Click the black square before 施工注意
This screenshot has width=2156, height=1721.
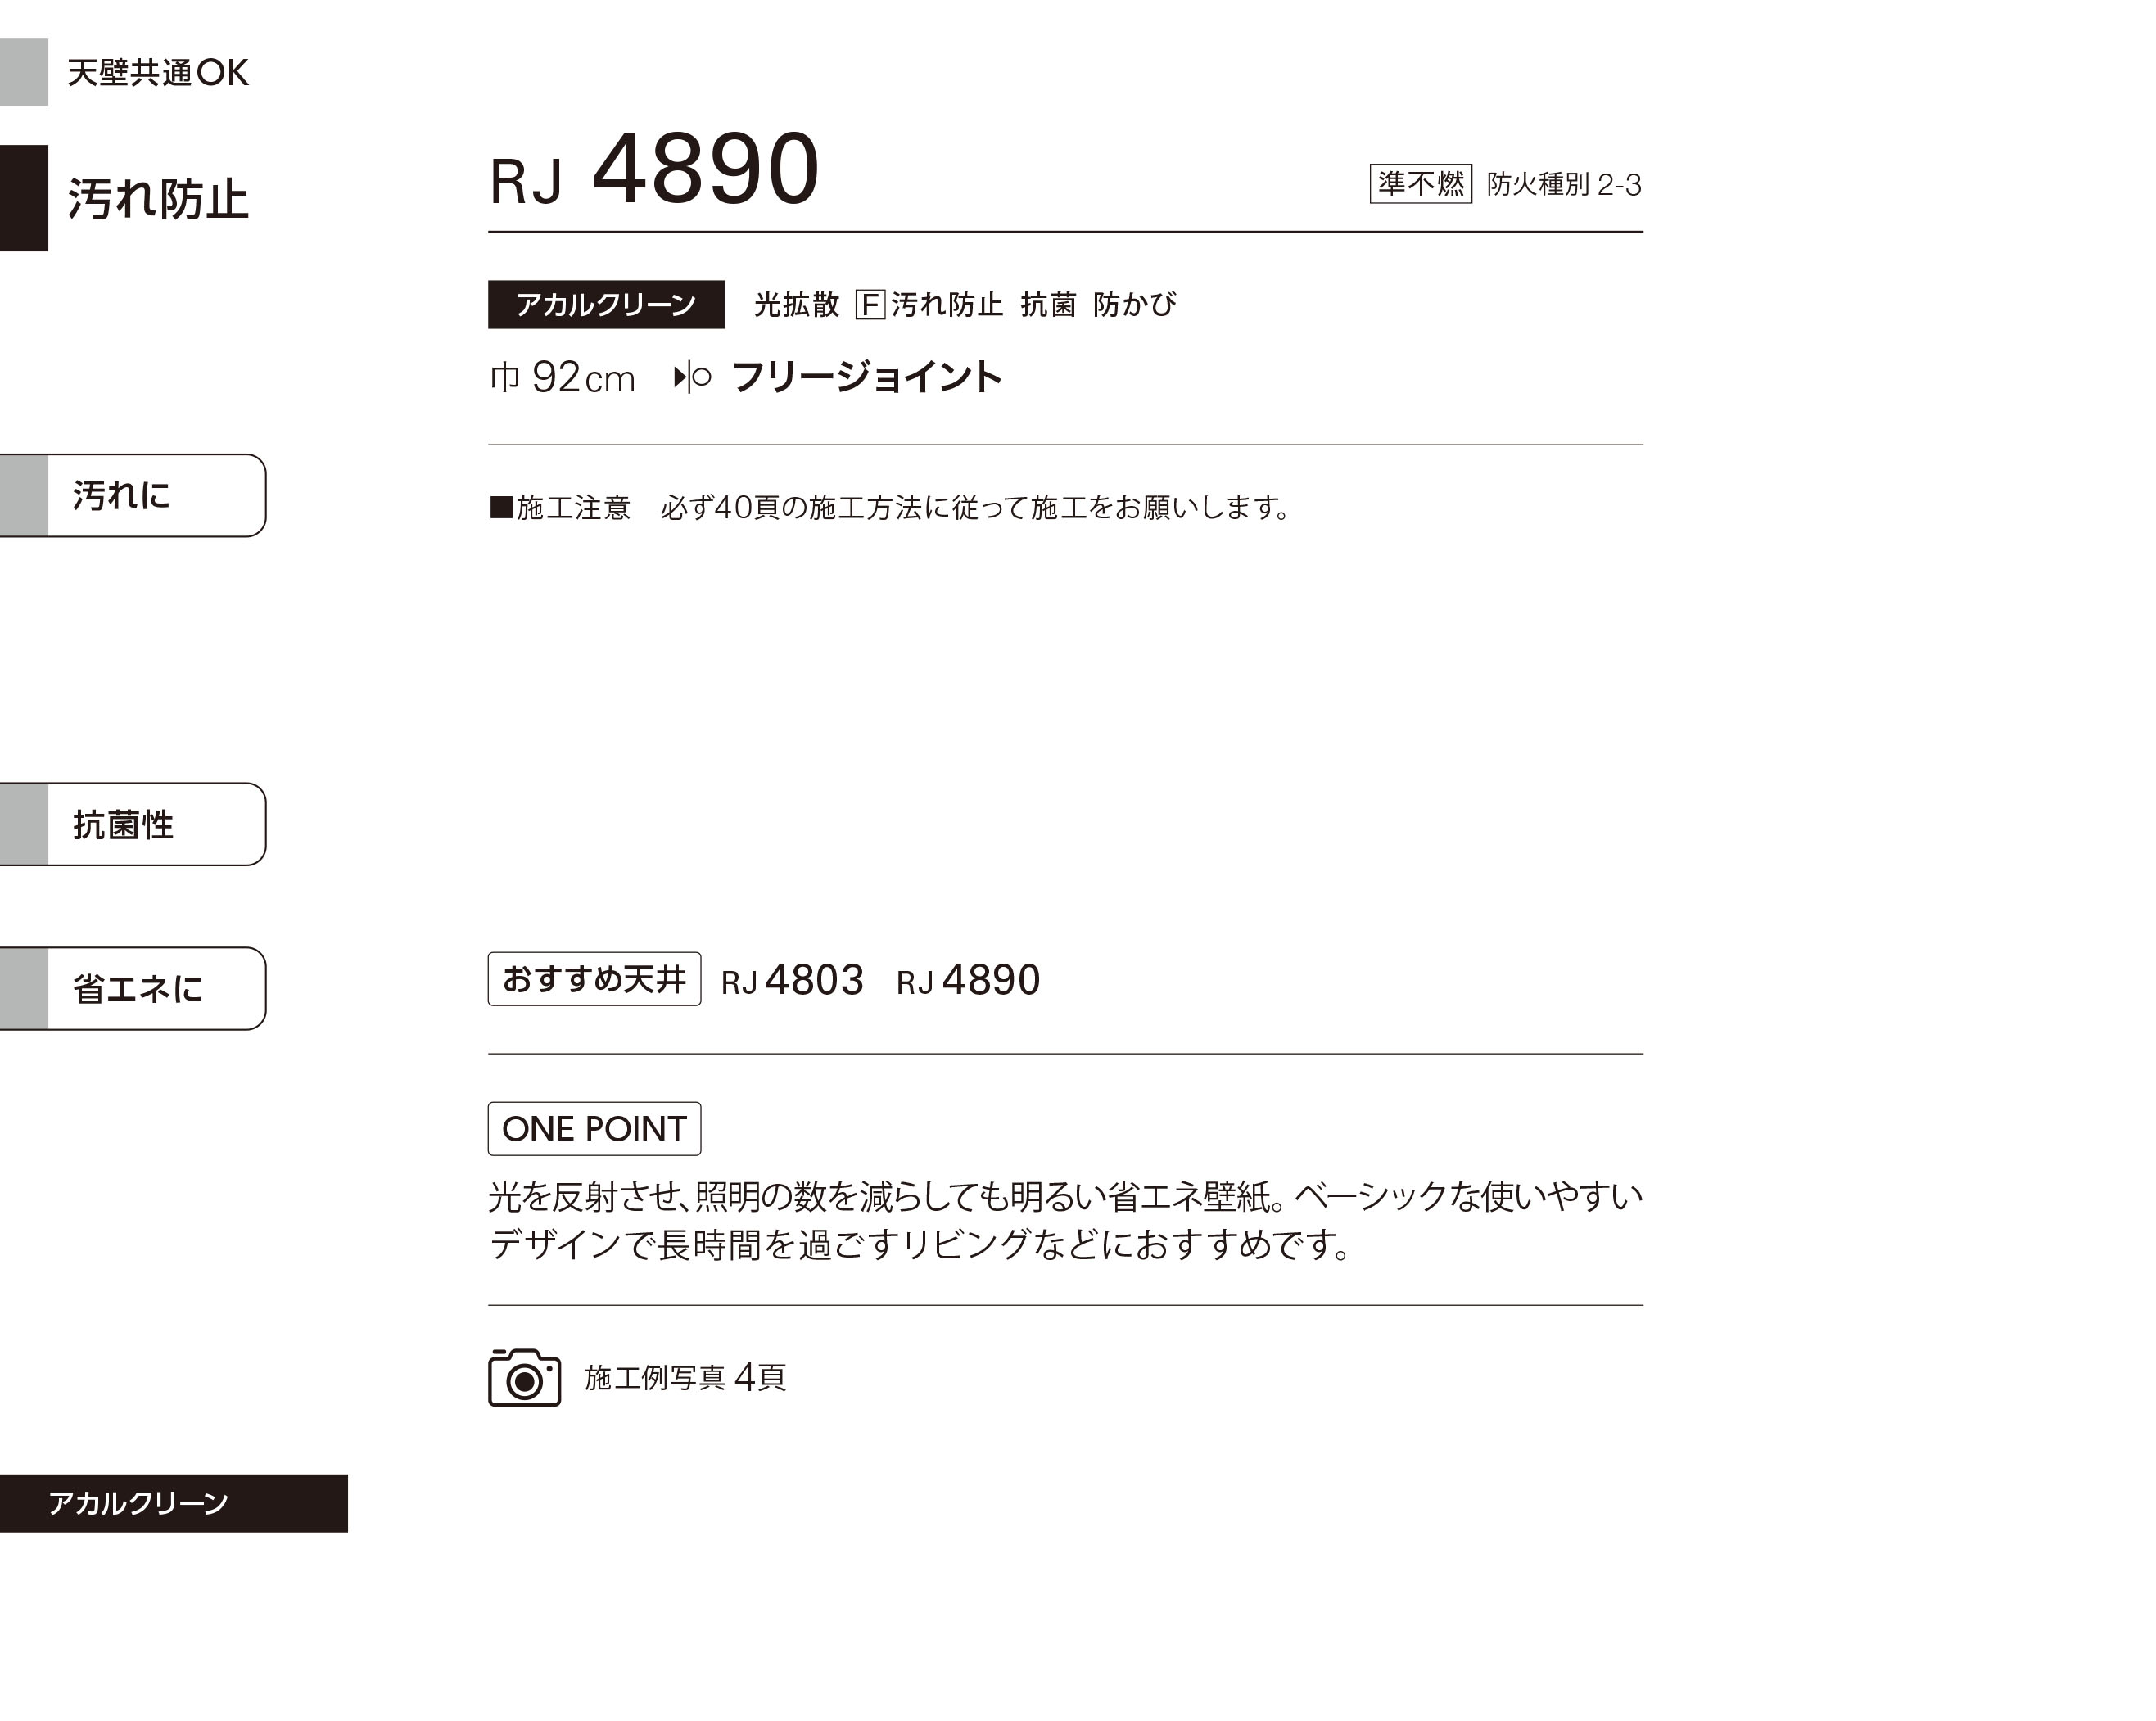(x=500, y=507)
